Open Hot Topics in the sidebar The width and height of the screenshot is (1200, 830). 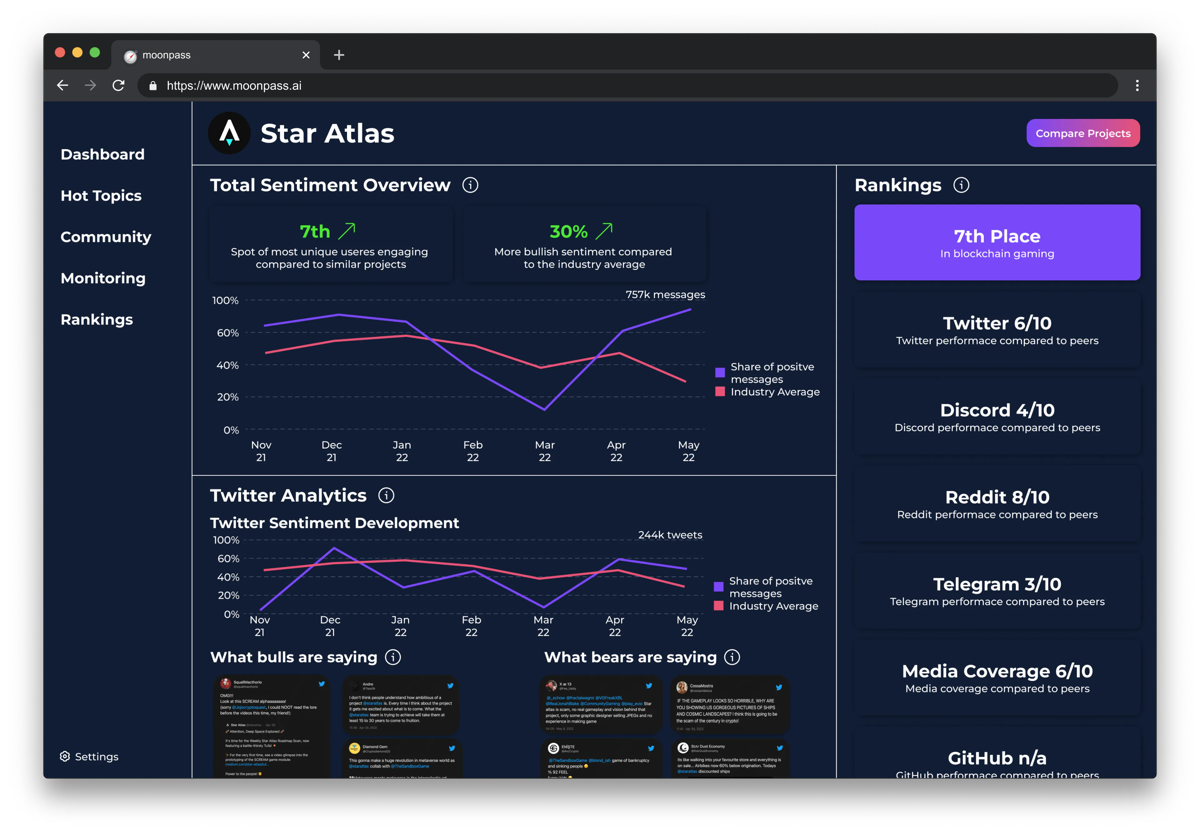click(x=101, y=195)
